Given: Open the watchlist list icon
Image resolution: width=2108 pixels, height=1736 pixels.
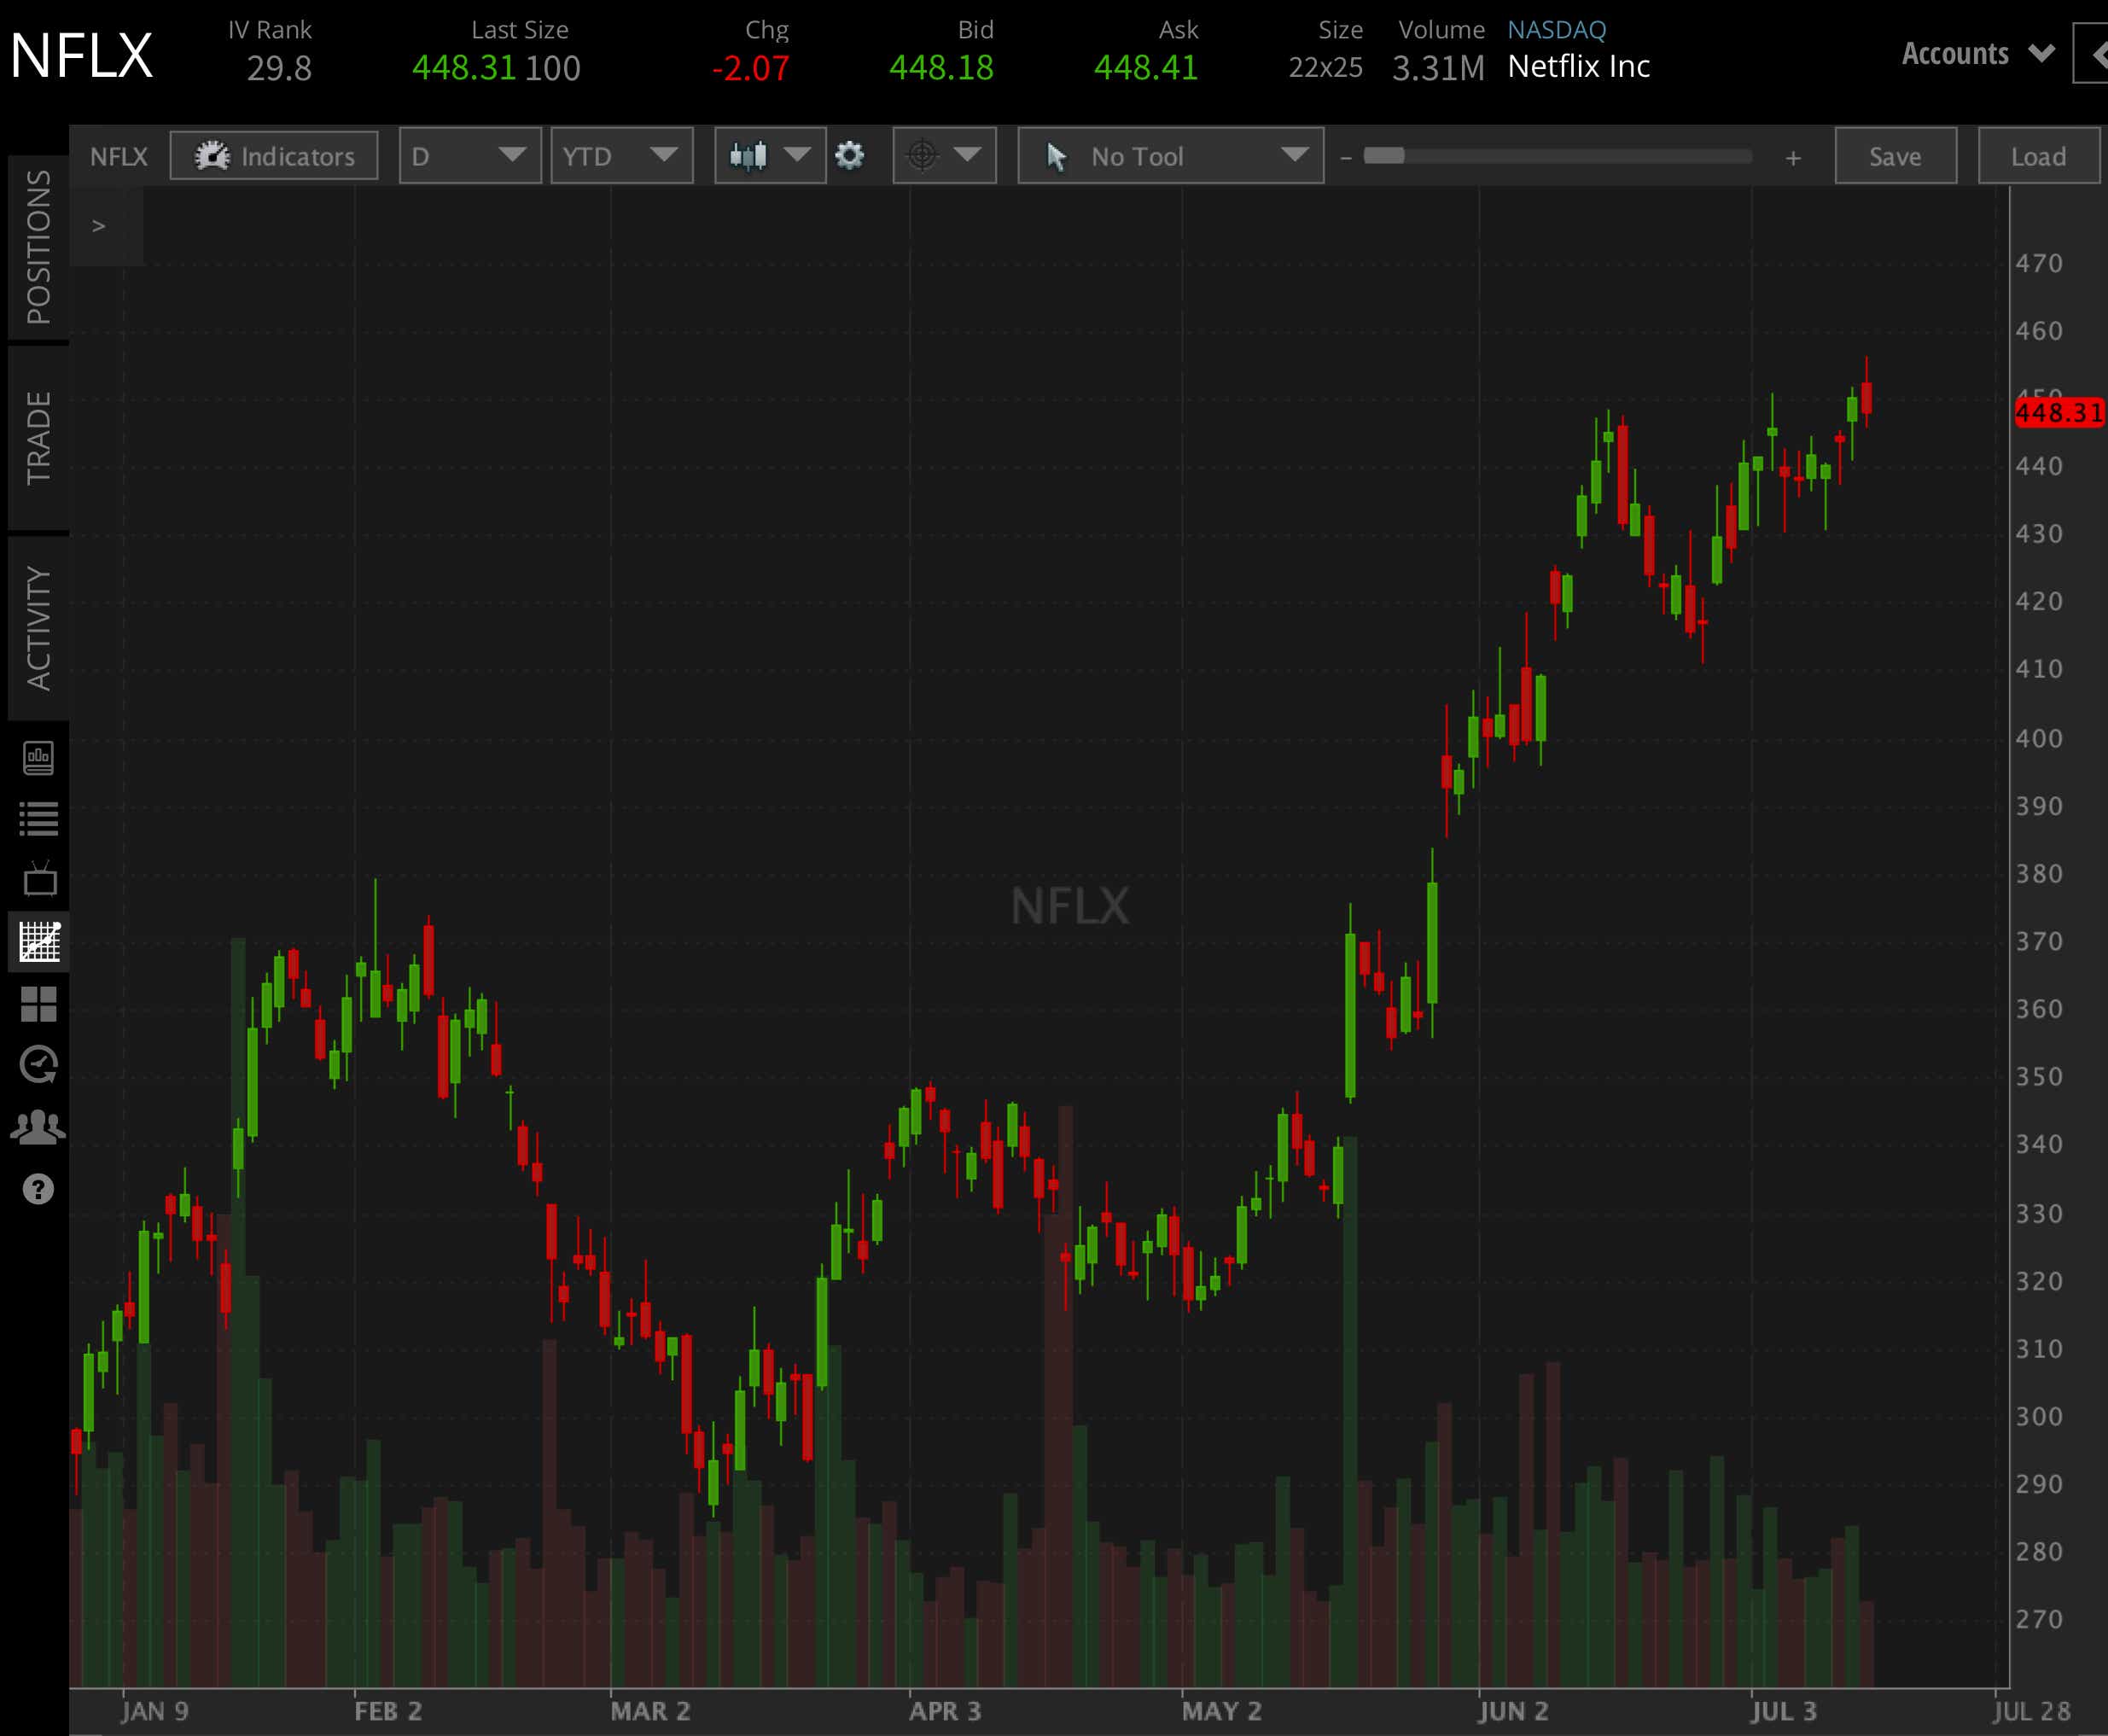Looking at the screenshot, I should tap(38, 819).
